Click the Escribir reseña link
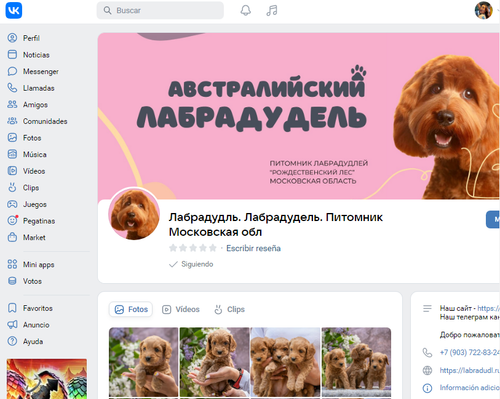Image resolution: width=500 pixels, height=399 pixels. 253,248
